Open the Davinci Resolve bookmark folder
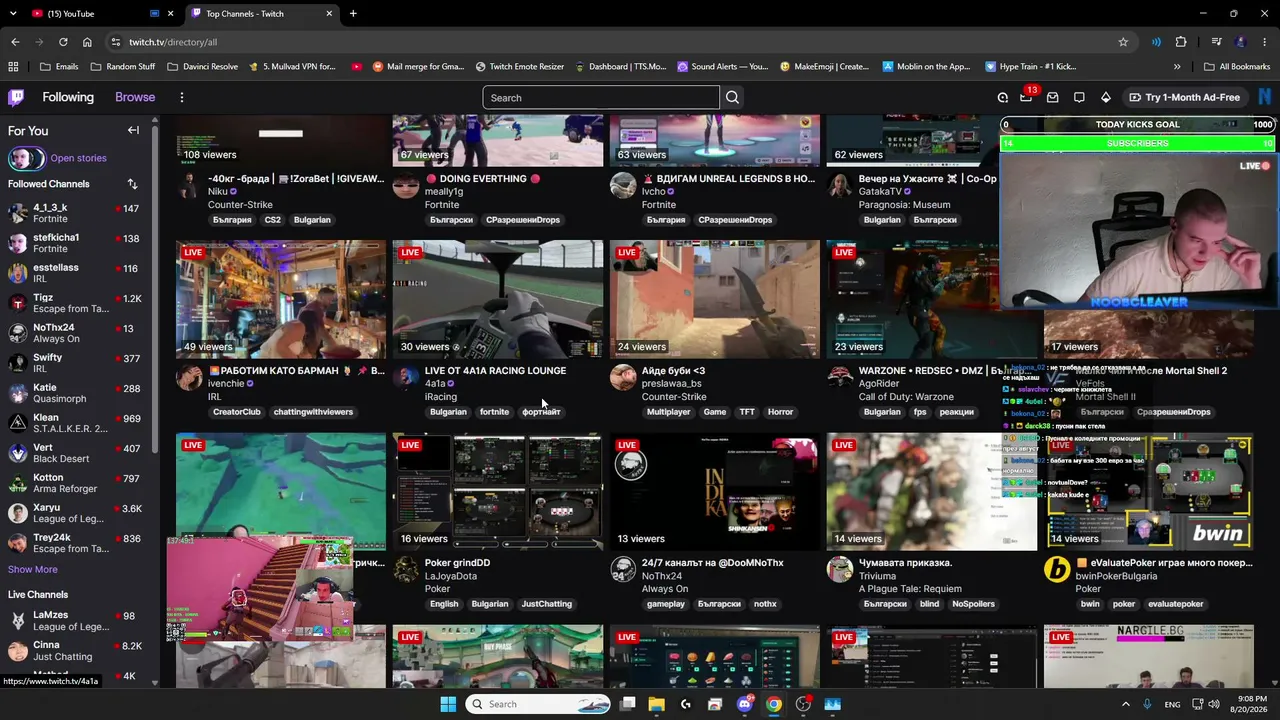Screen dimensions: 1280x720 pos(202,67)
